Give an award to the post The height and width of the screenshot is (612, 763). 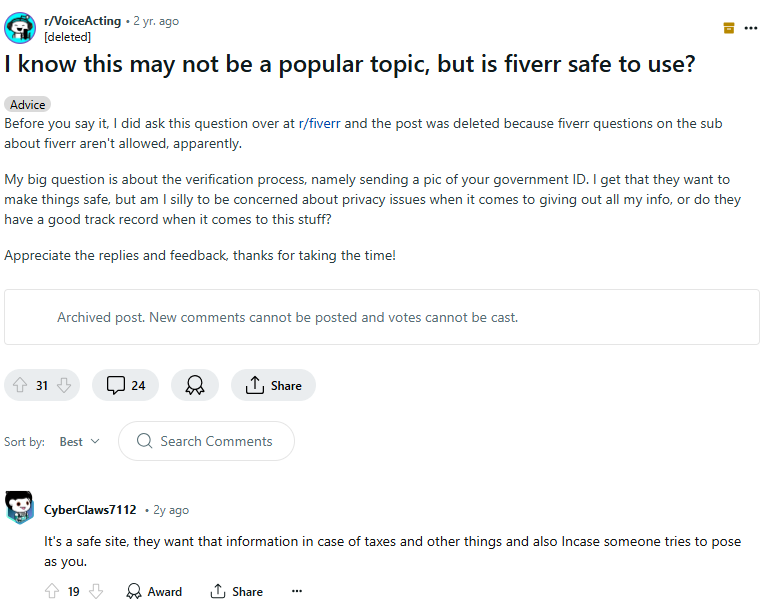[195, 386]
